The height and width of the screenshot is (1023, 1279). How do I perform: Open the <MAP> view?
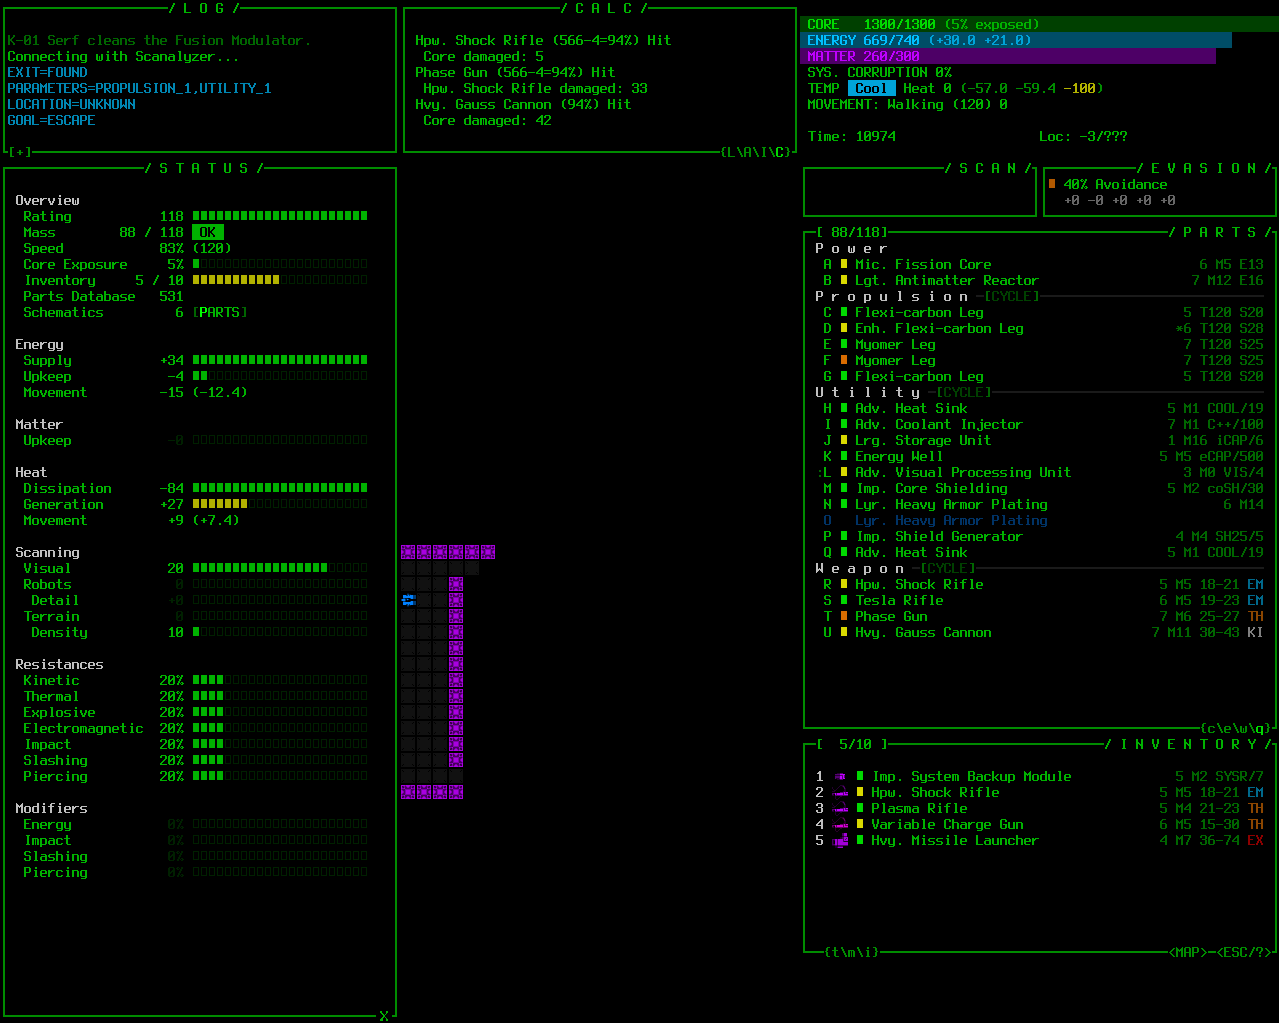pos(1188,952)
